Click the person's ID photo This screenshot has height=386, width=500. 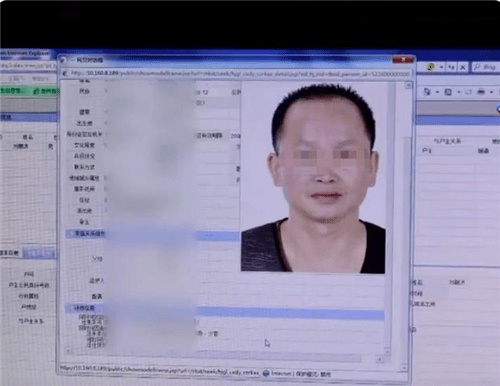[x=313, y=177]
